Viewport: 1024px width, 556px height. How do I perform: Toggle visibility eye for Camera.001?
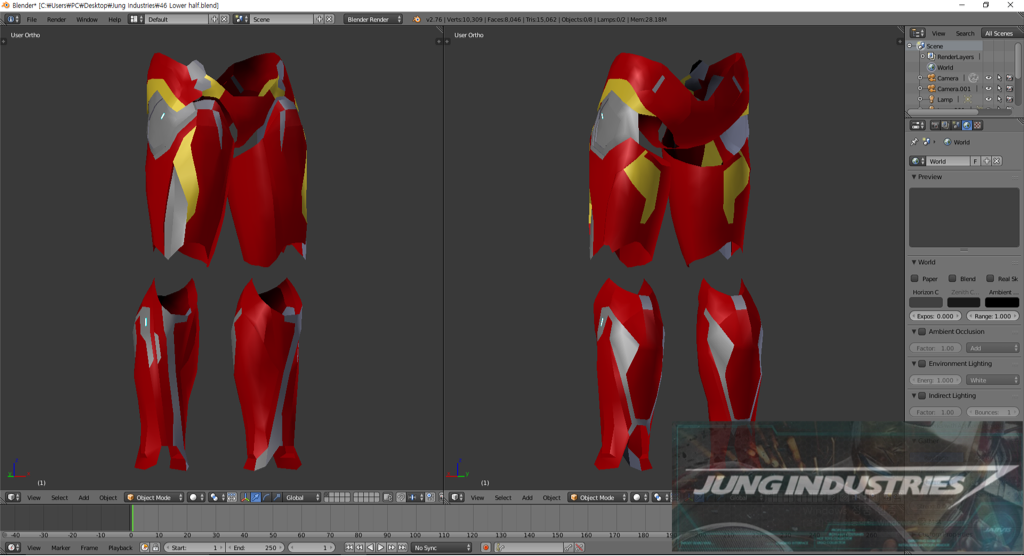988,88
